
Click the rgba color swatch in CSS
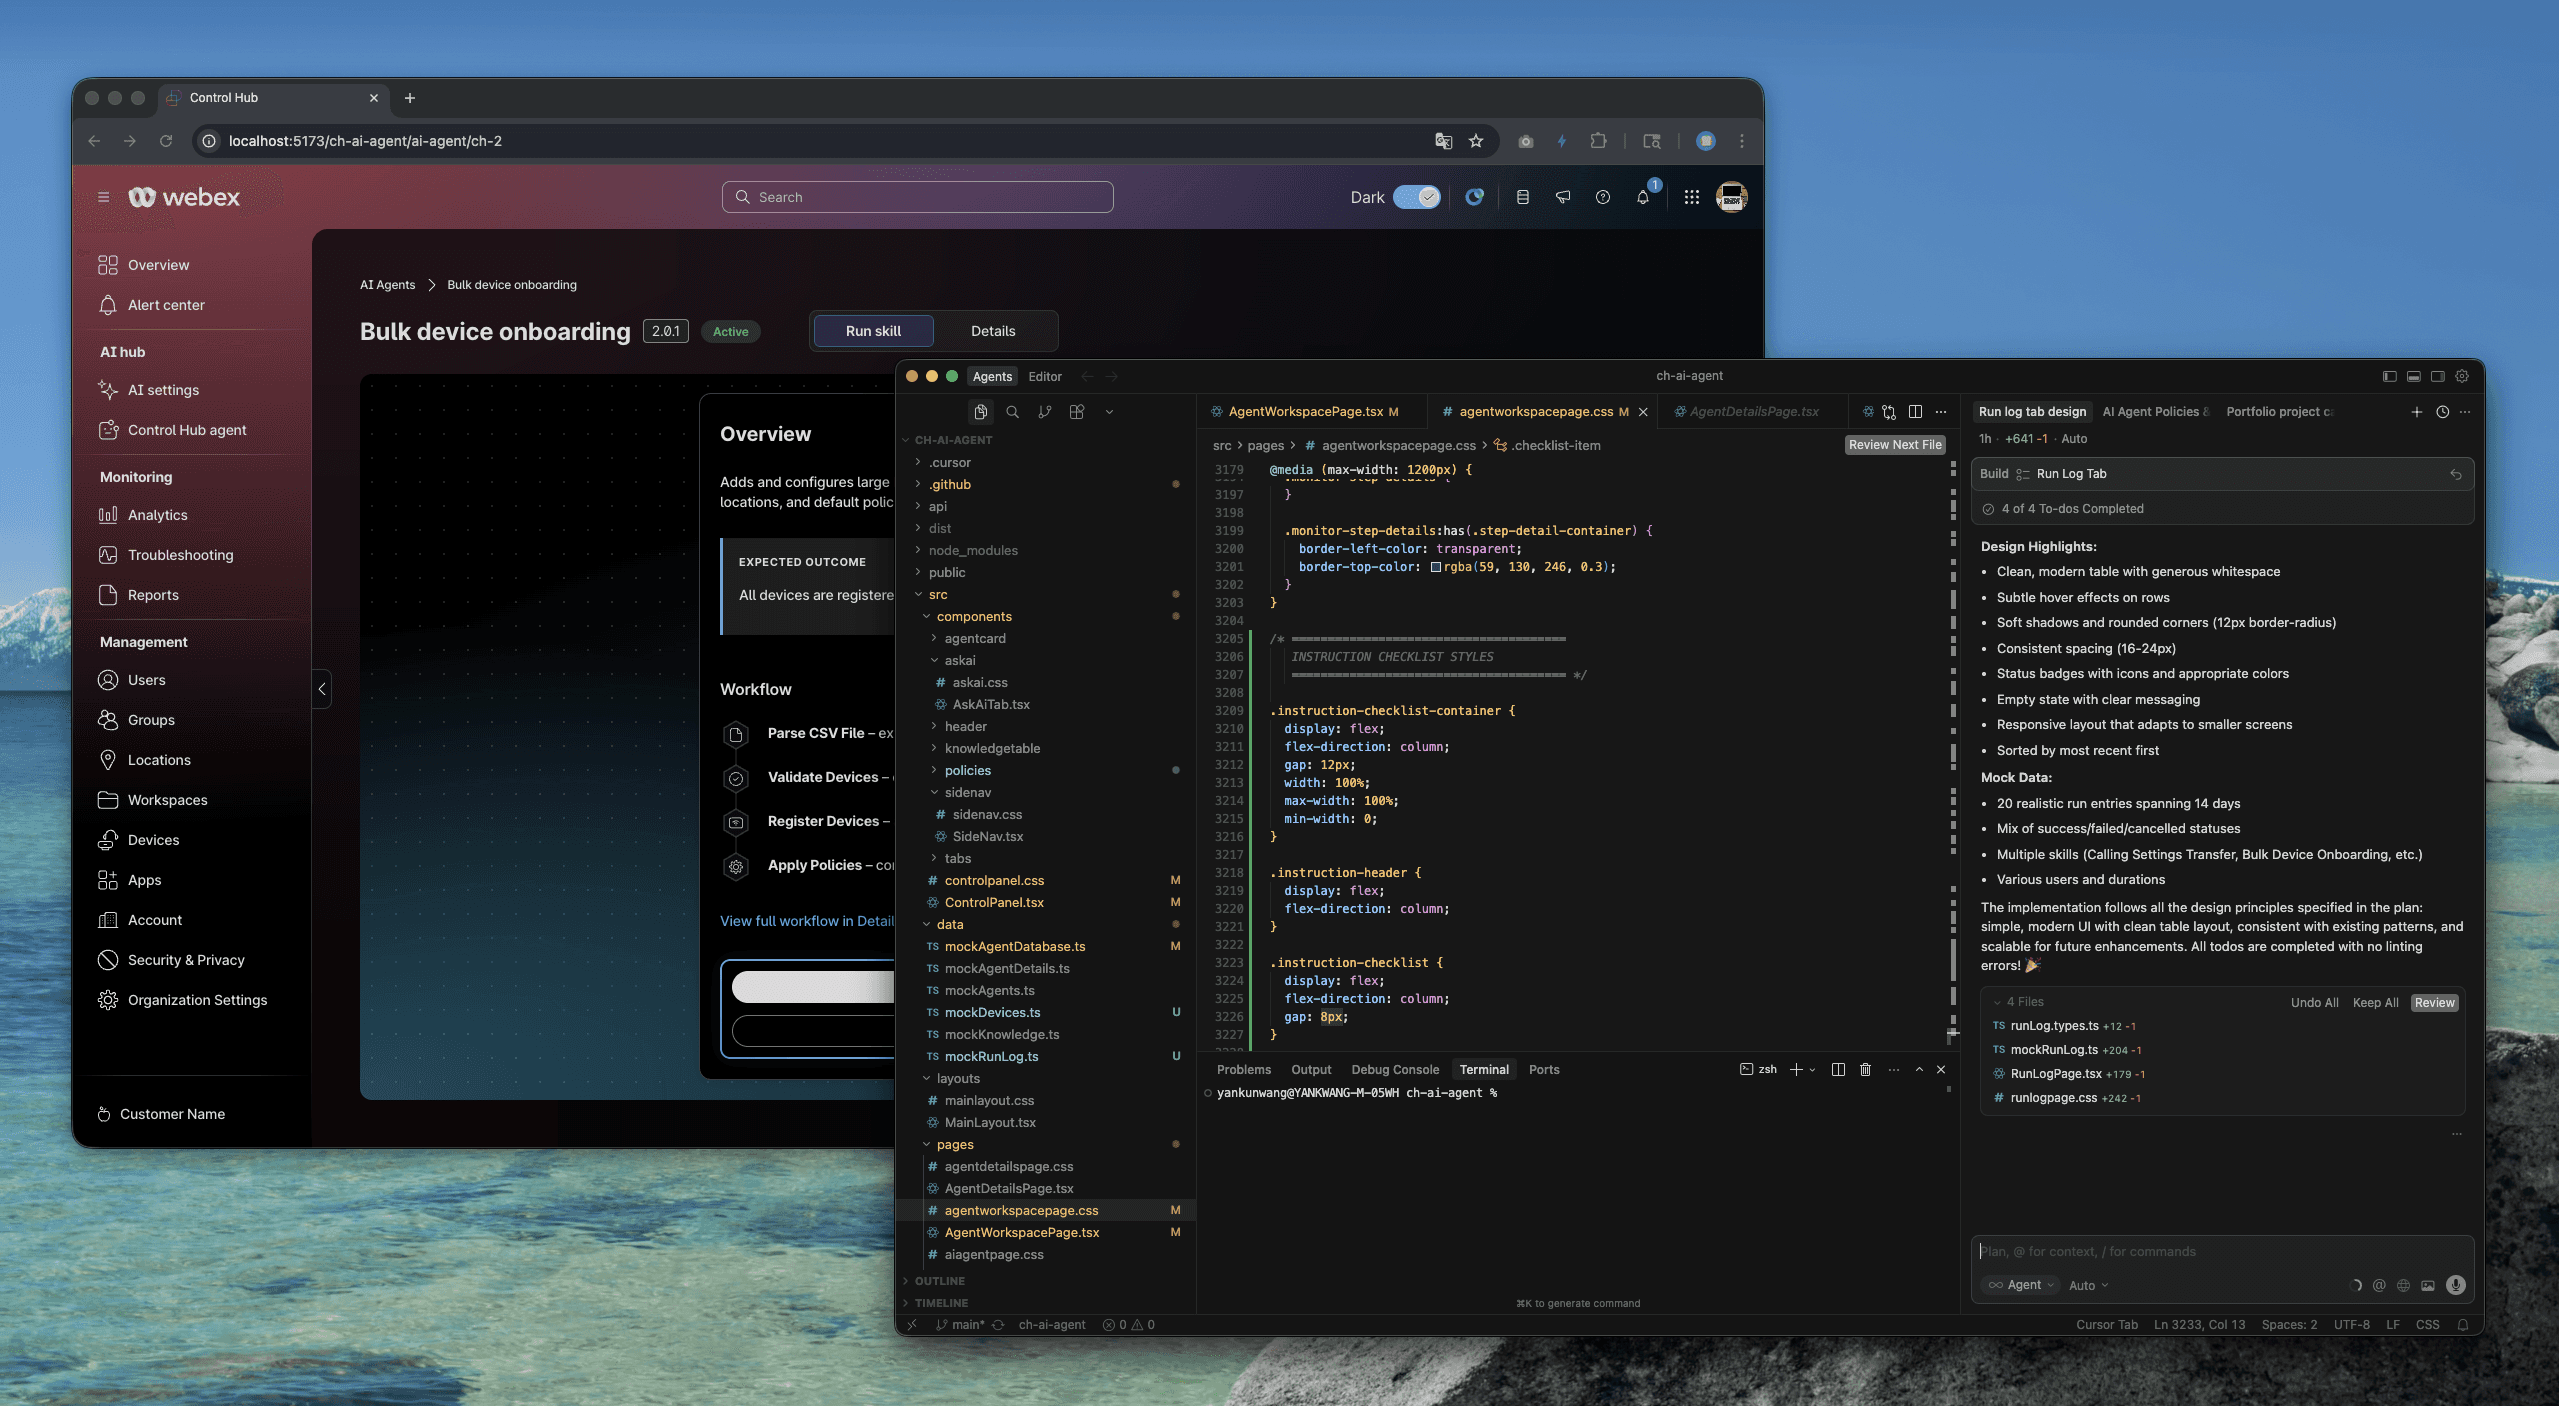[1436, 567]
